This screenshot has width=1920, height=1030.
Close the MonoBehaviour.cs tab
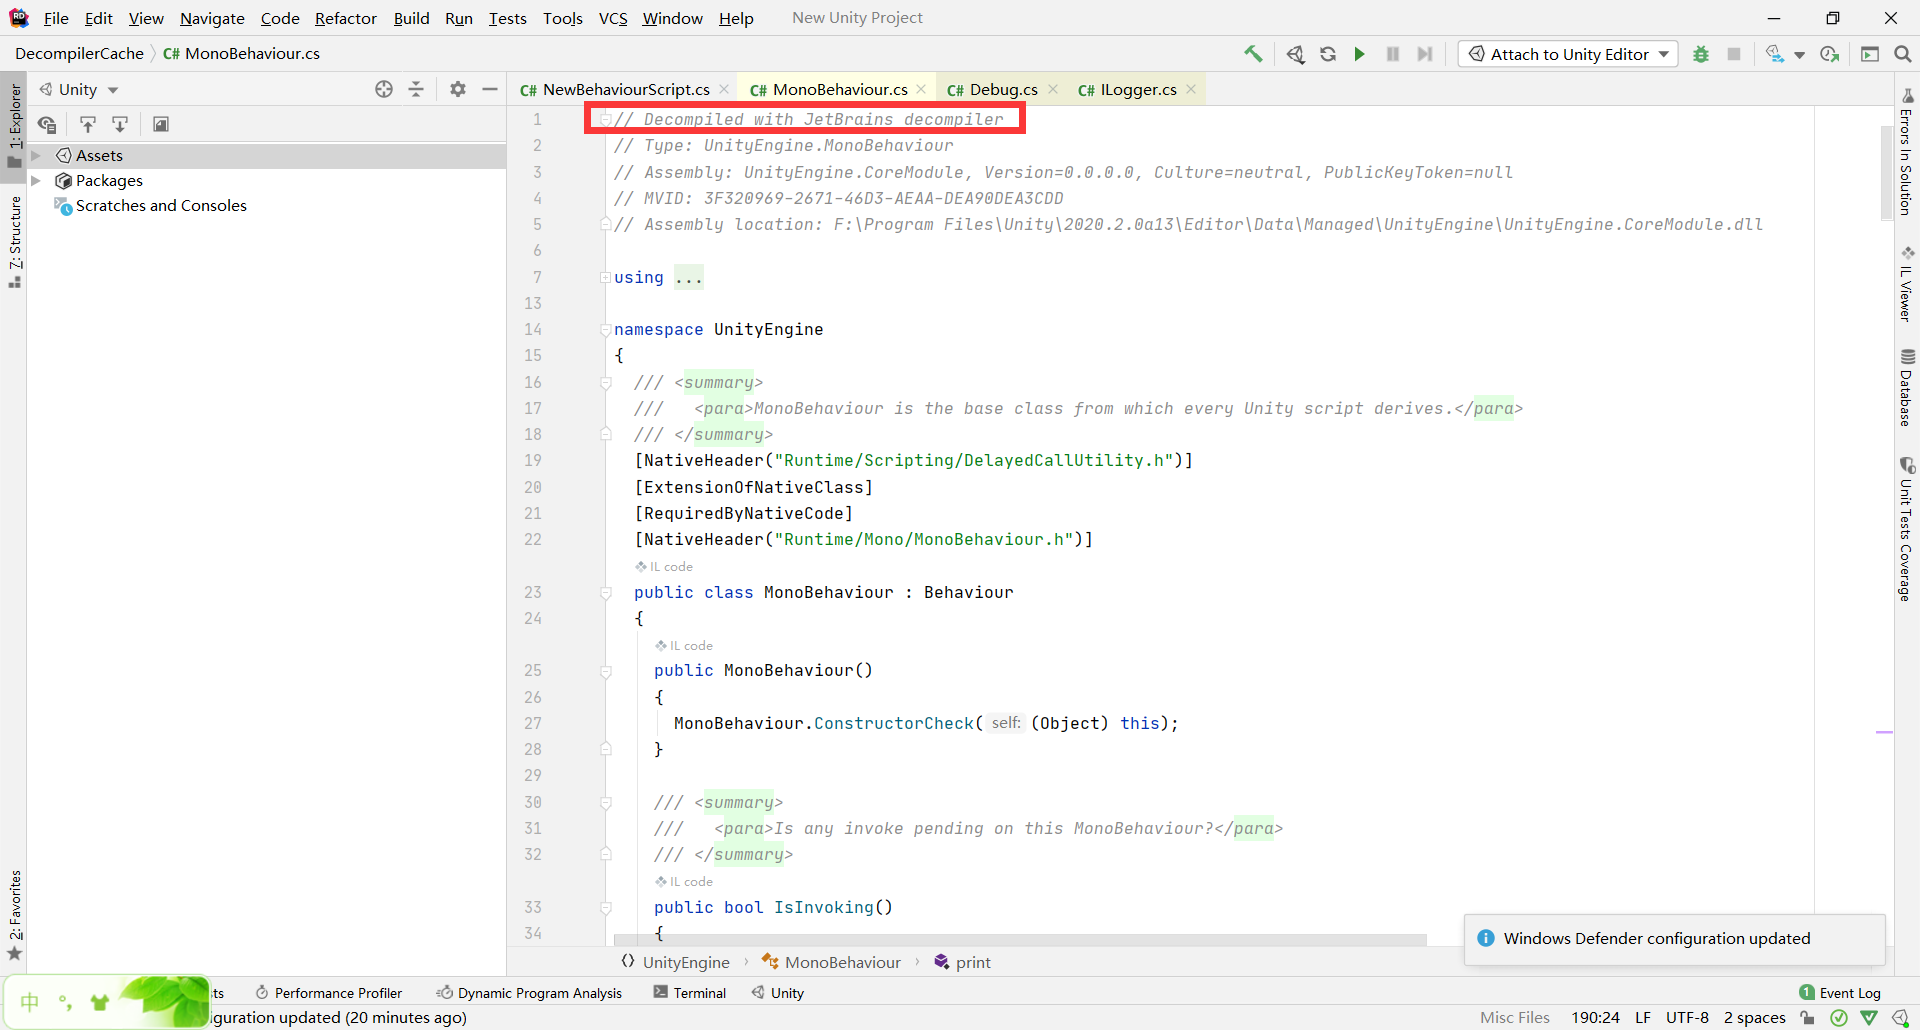pos(922,89)
